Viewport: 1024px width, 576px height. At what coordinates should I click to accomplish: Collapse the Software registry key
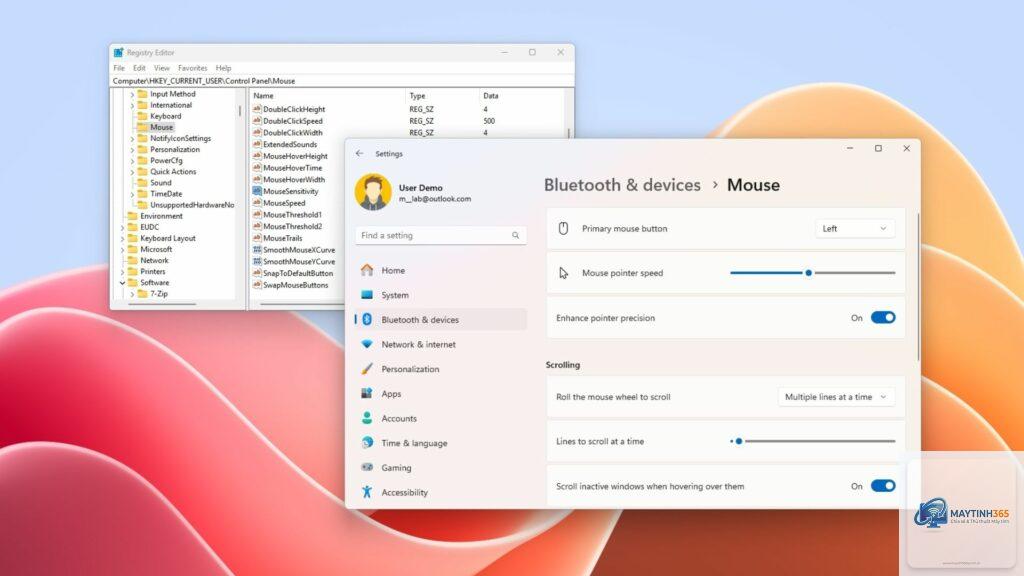click(x=122, y=283)
